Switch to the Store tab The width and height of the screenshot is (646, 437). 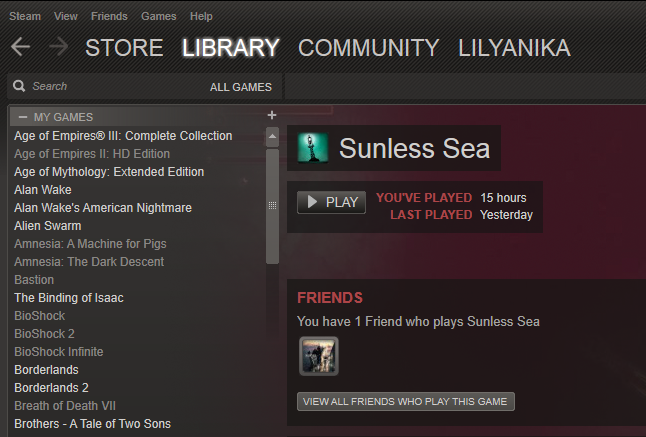124,47
